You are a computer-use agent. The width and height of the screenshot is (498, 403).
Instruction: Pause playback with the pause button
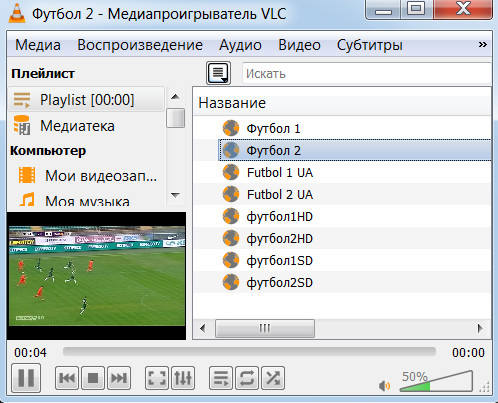[26, 378]
